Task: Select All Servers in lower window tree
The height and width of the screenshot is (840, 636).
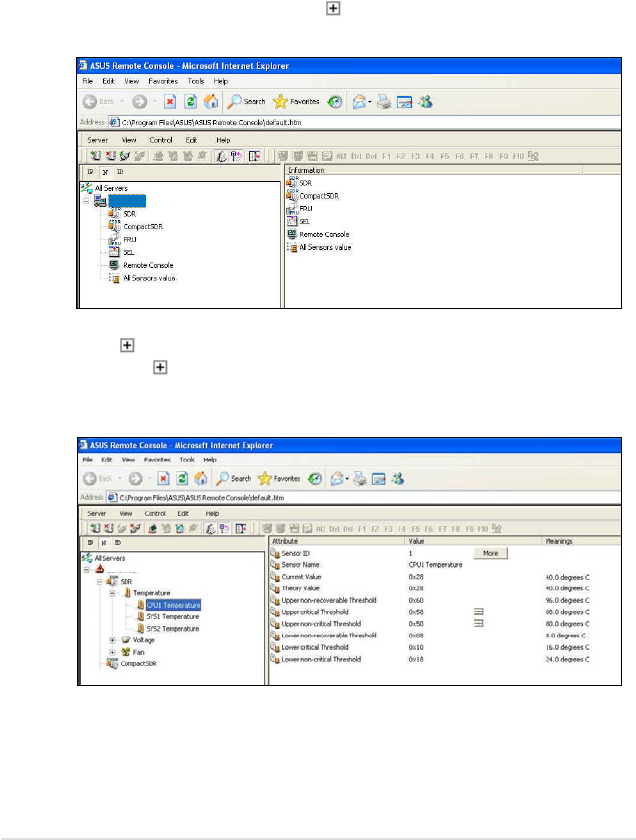Action: [x=110, y=558]
